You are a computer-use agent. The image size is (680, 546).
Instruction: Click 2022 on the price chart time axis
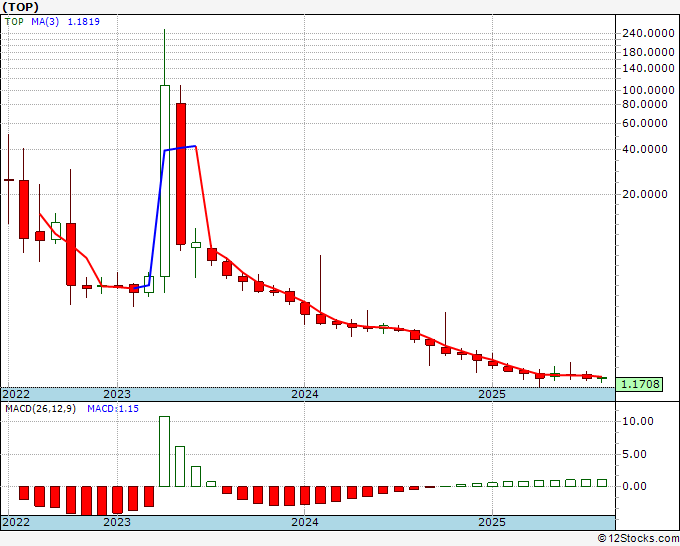click(16, 394)
